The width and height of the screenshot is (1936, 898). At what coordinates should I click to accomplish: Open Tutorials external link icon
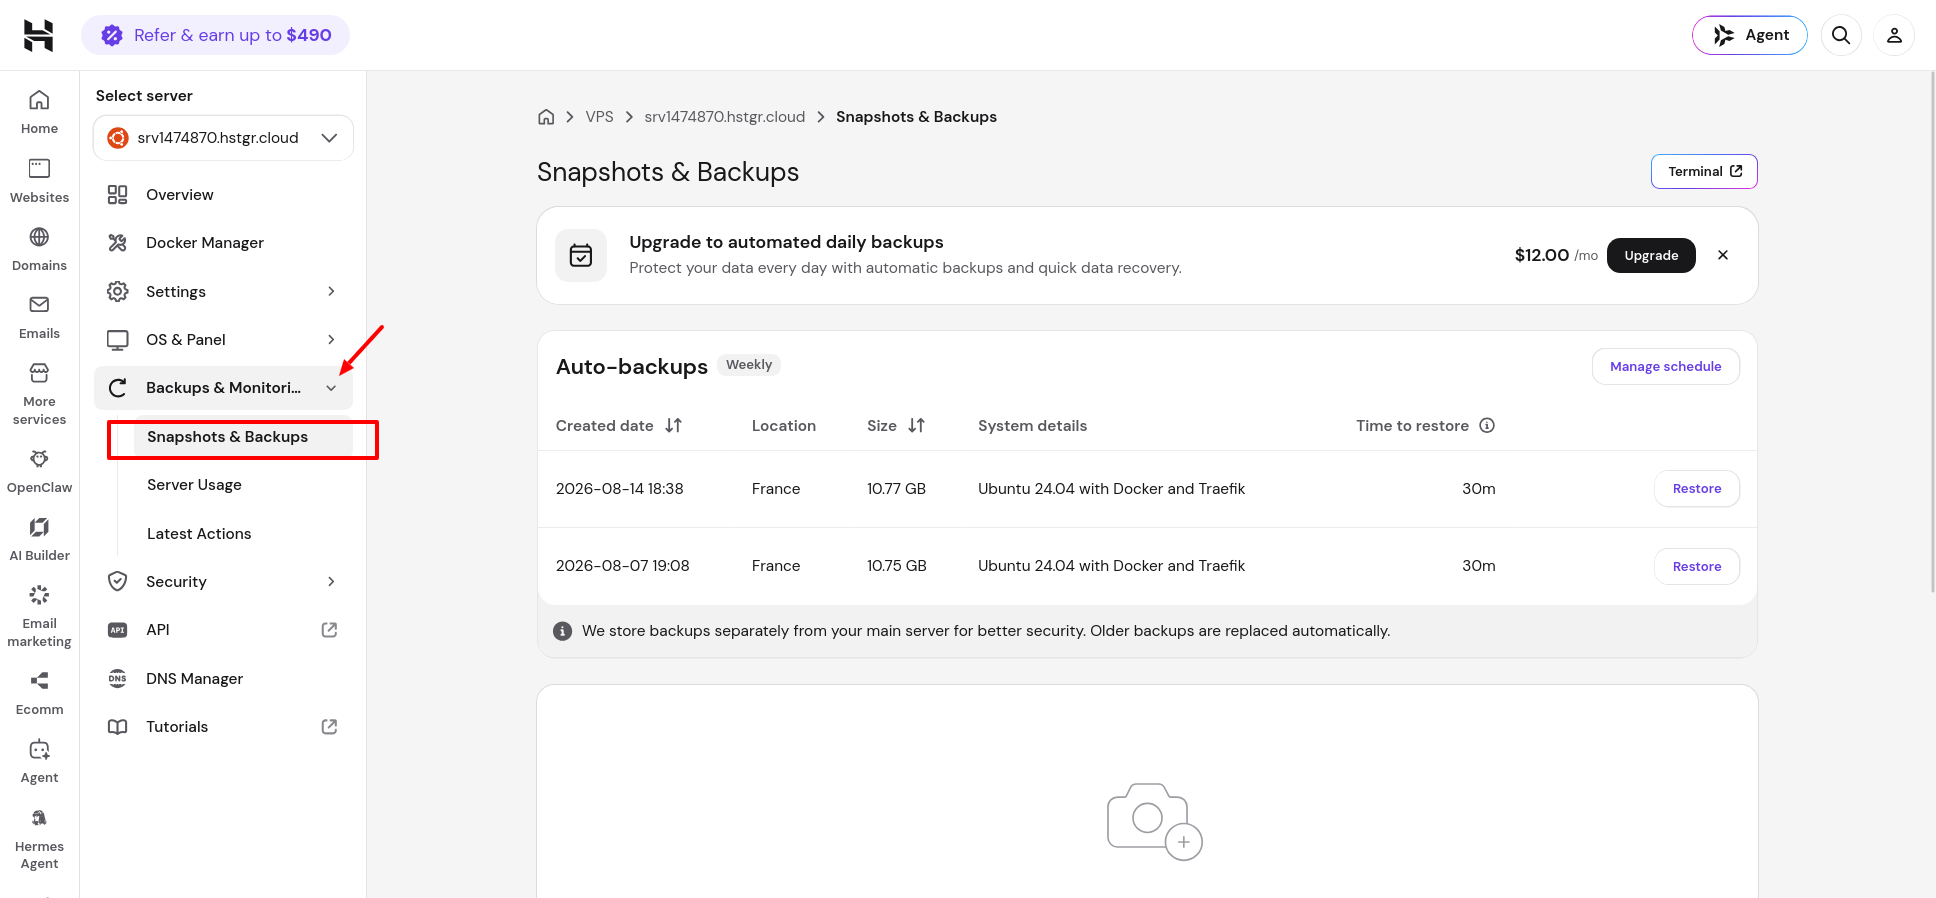tap(329, 727)
